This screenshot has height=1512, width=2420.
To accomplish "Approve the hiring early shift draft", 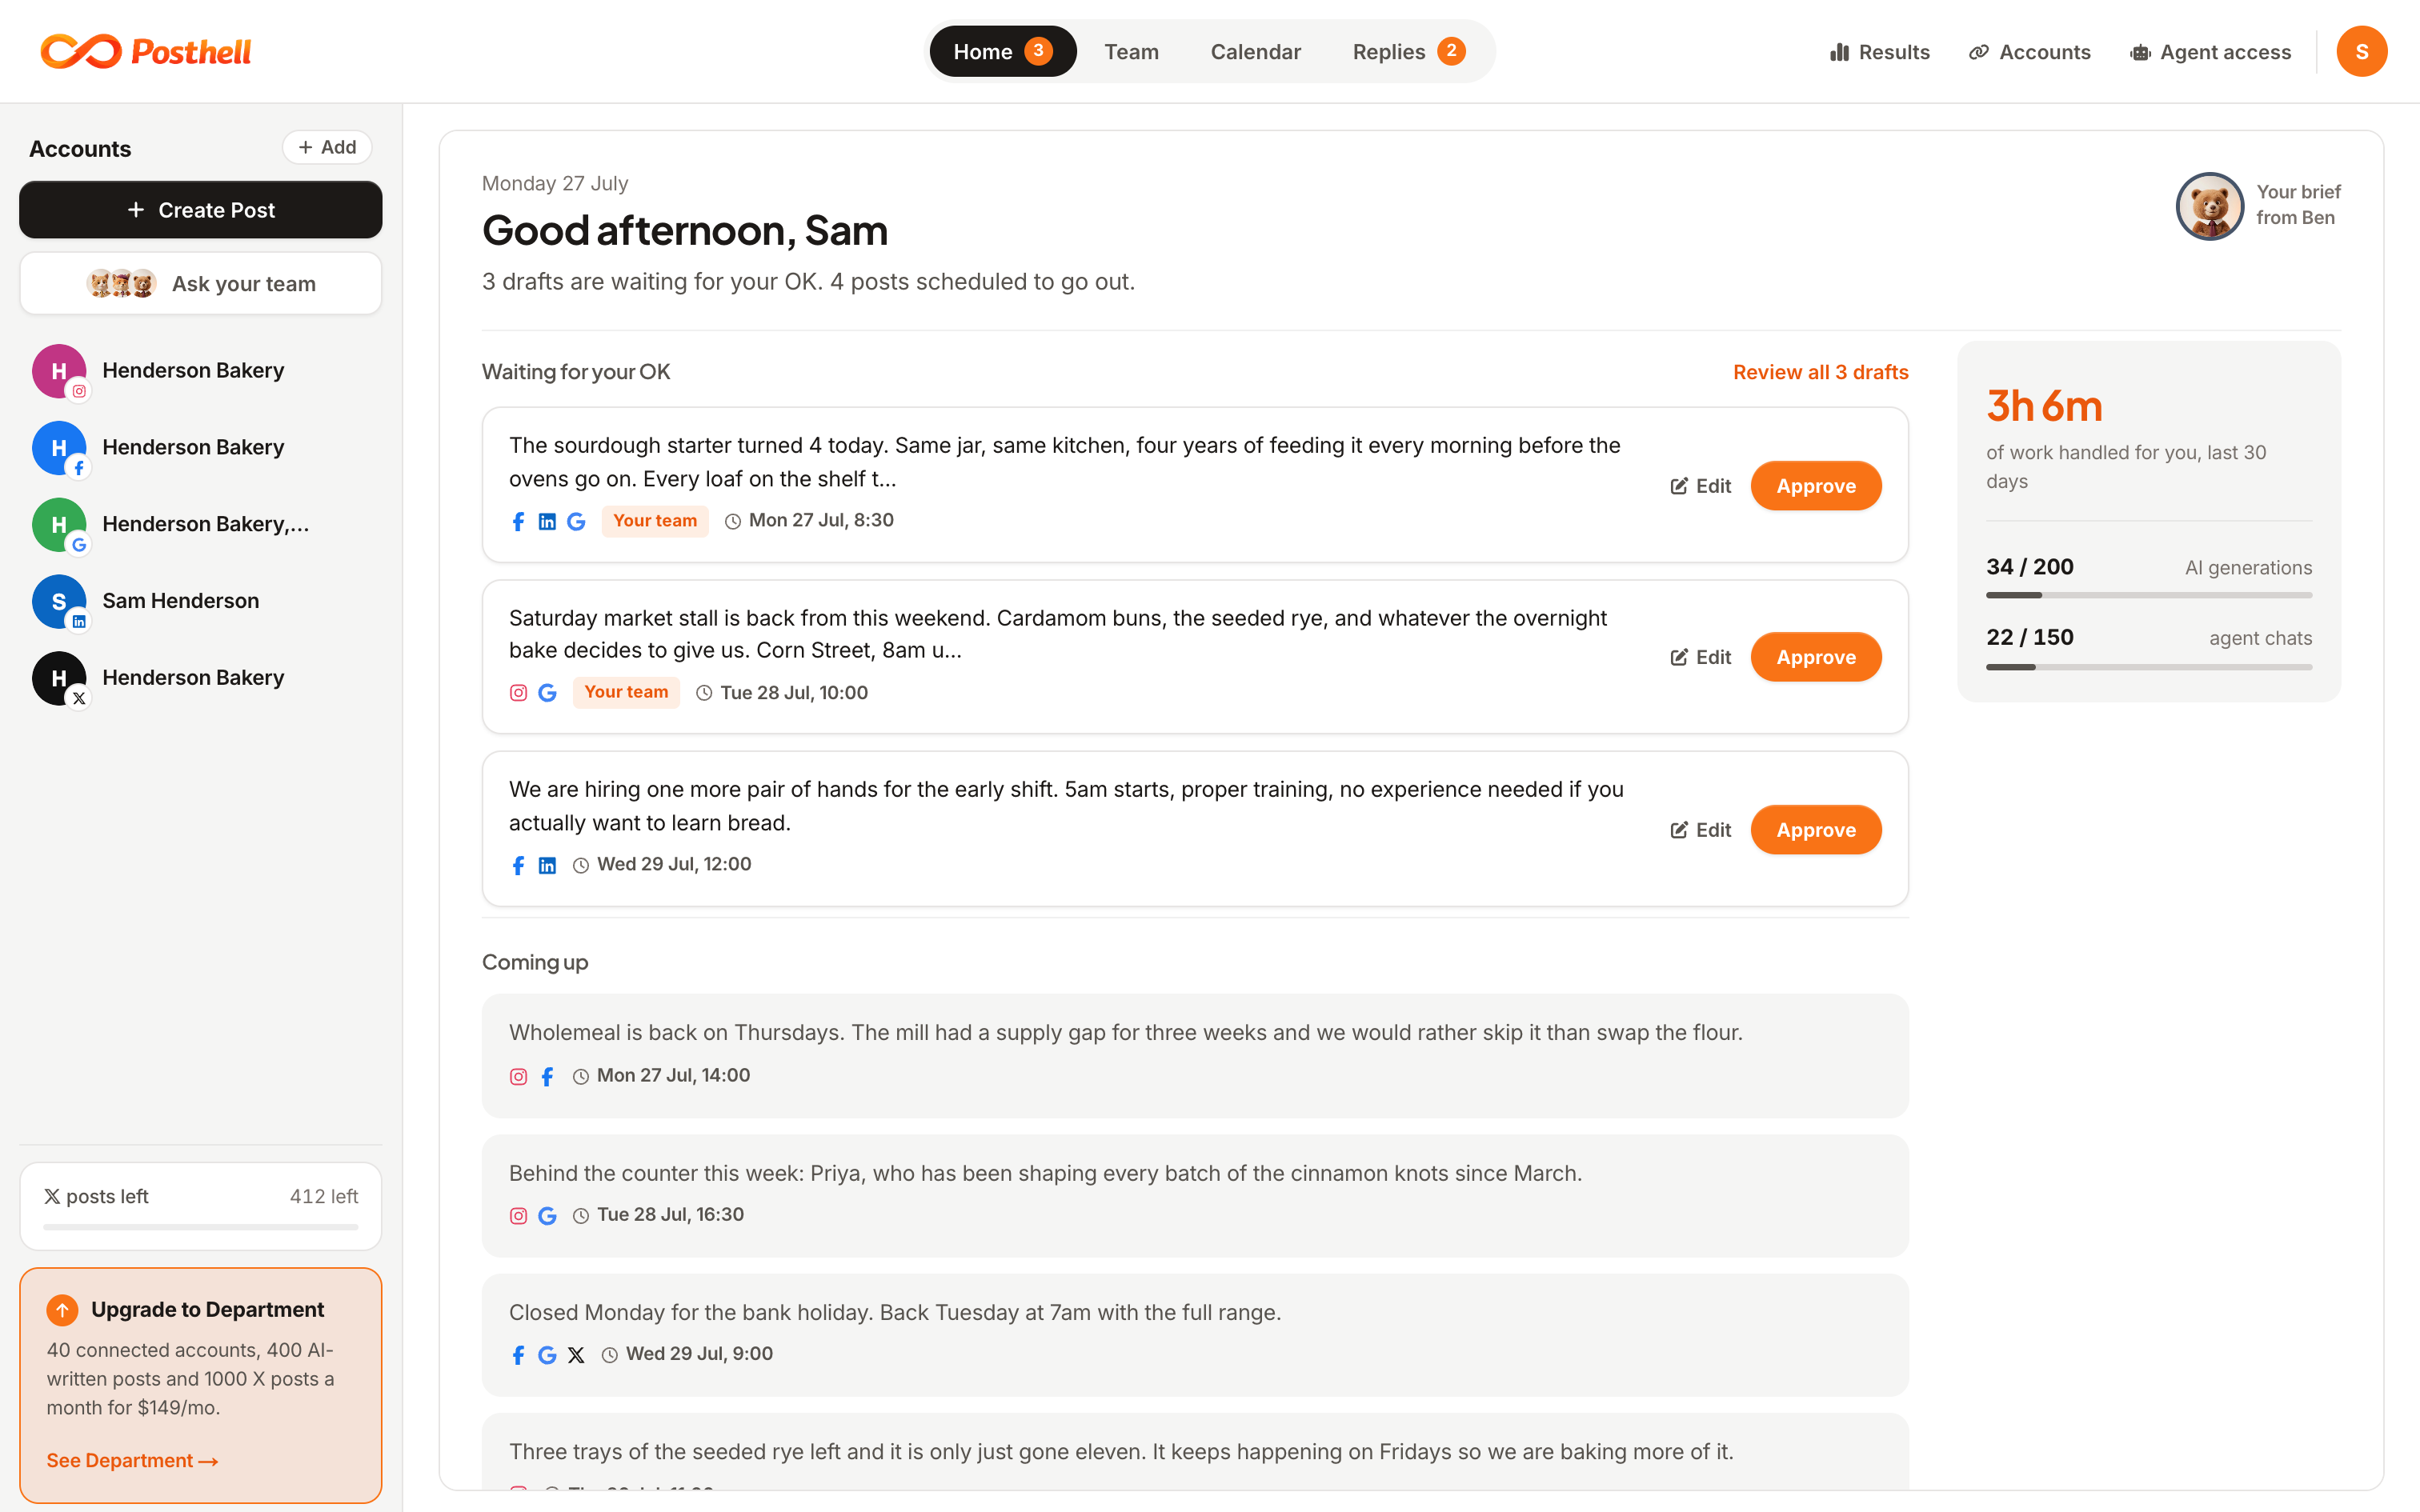I will click(x=1815, y=830).
